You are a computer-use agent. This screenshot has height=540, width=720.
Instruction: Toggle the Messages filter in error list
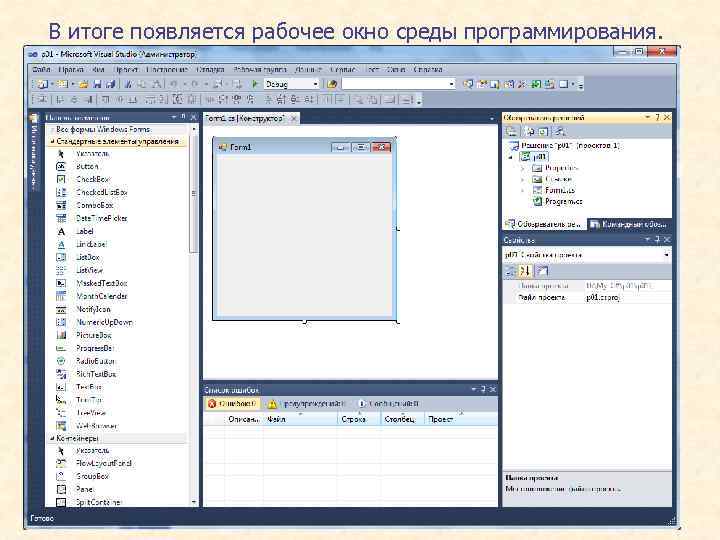coord(388,404)
